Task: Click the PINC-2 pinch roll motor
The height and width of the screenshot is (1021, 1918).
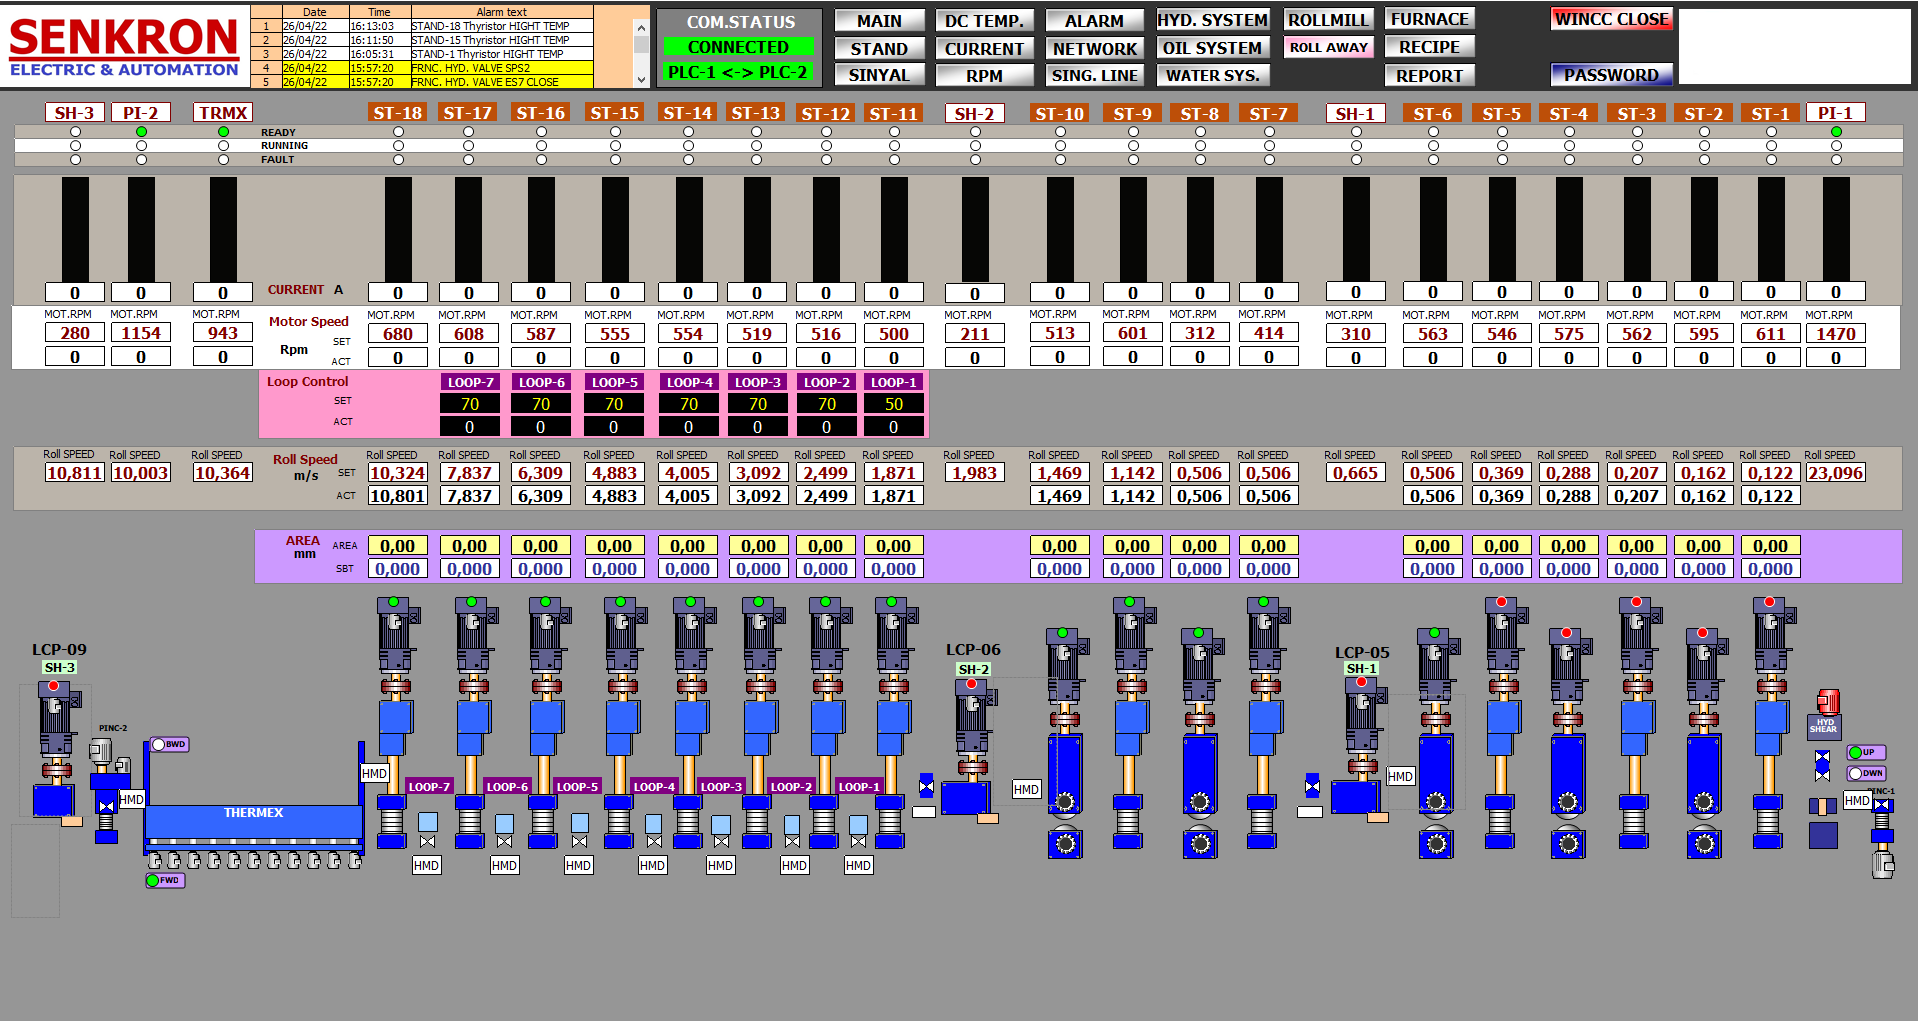Action: (101, 752)
